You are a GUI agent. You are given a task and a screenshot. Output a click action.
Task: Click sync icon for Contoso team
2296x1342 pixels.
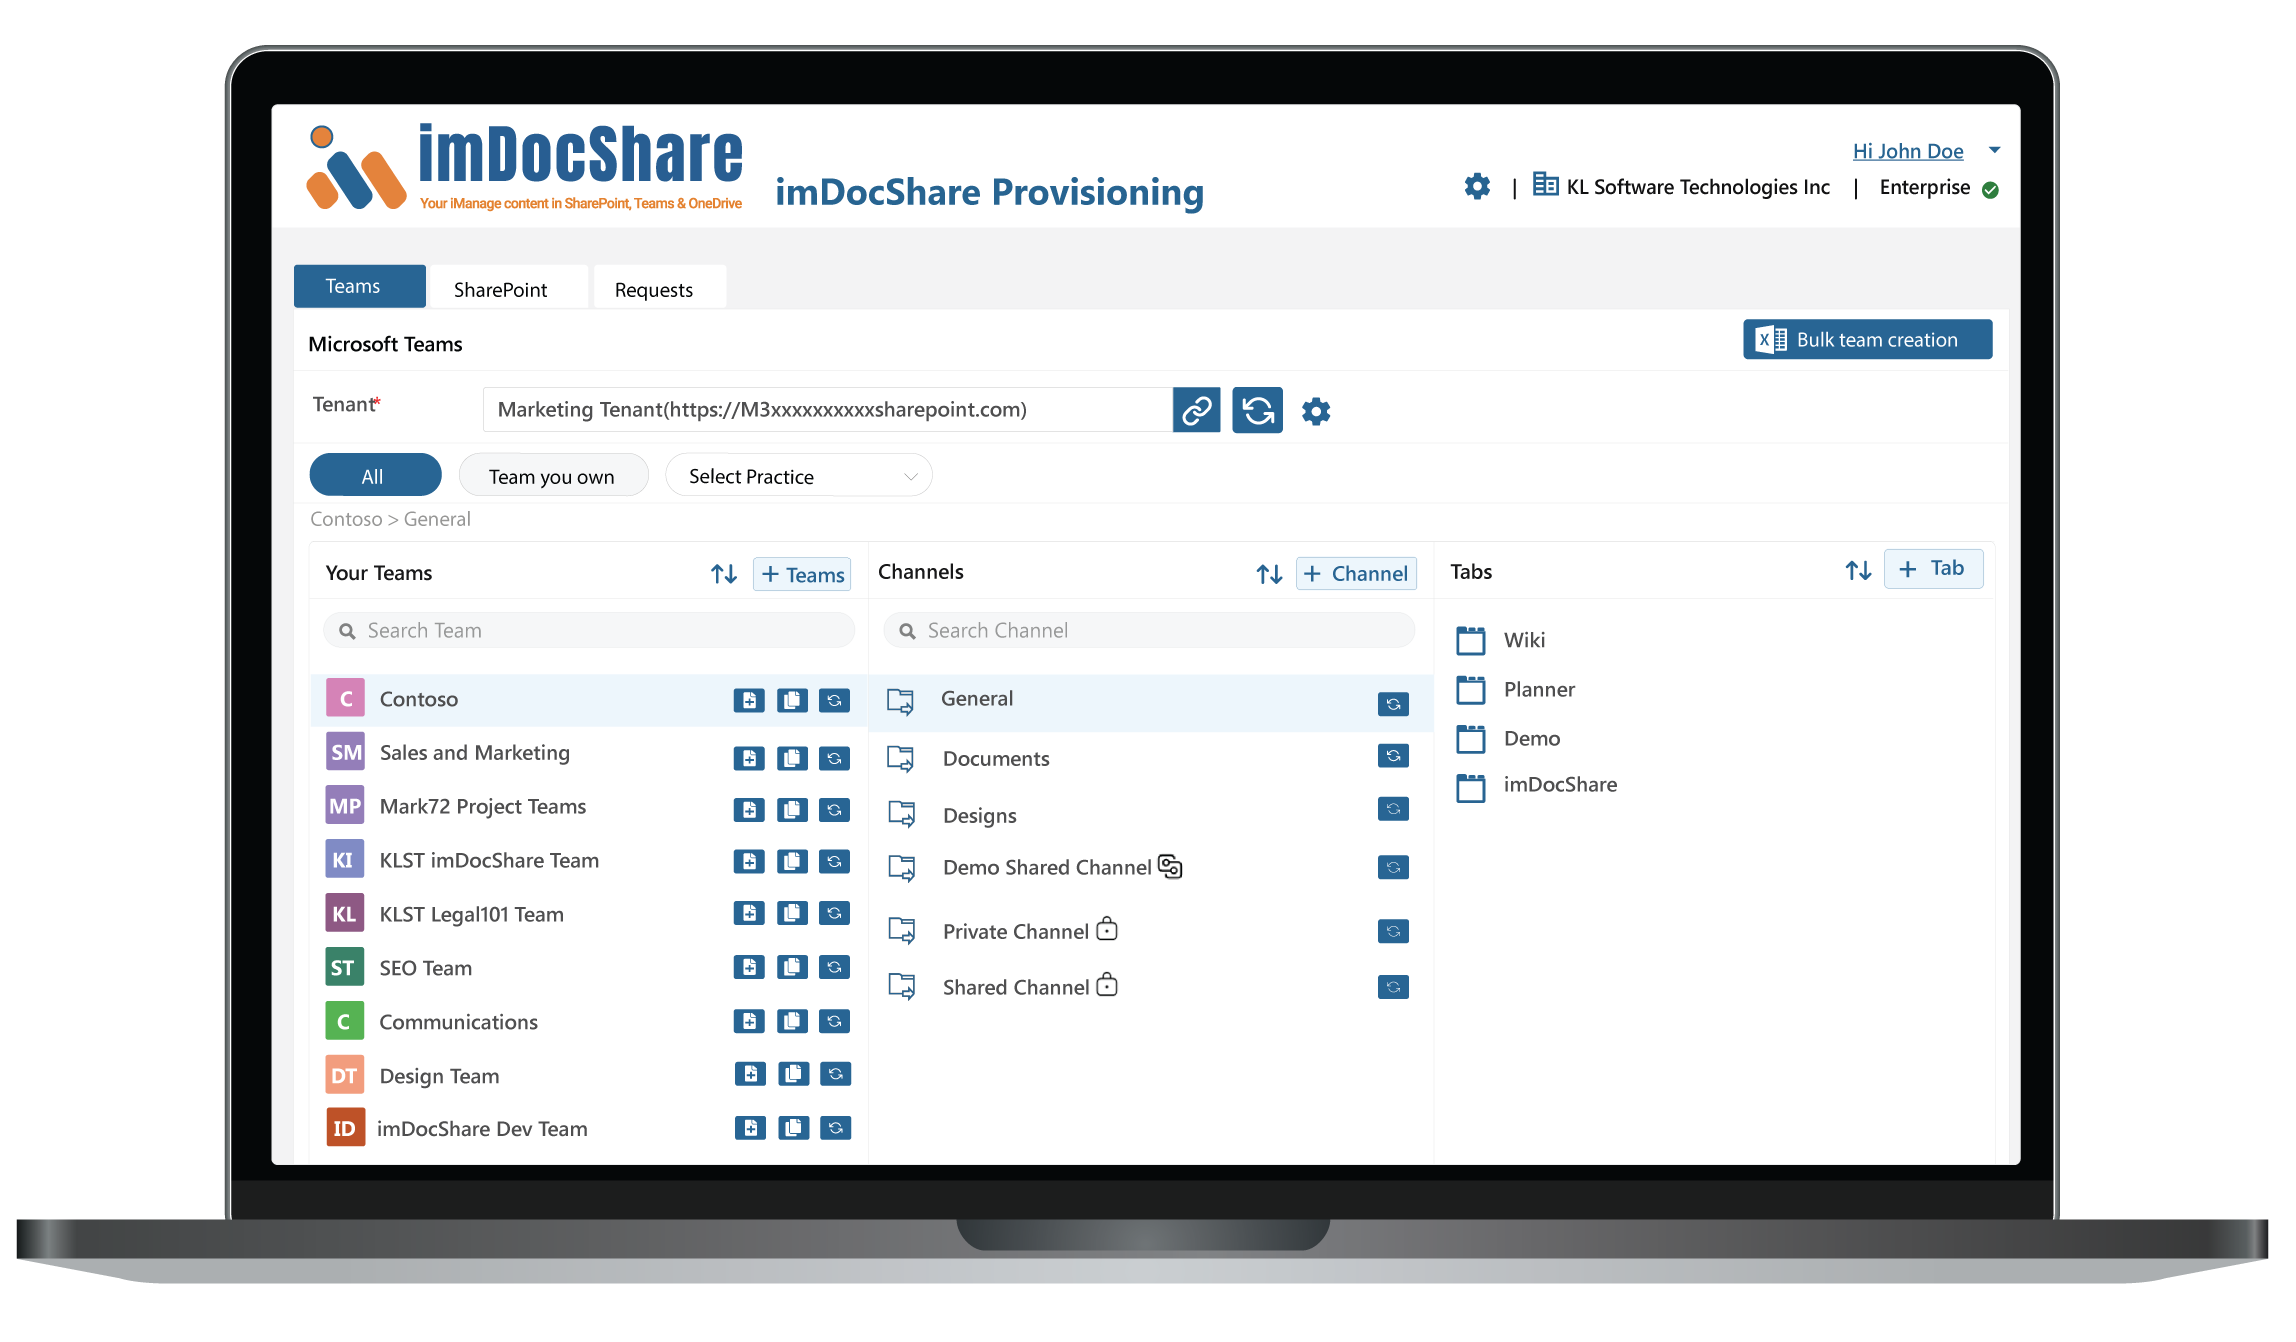pos(834,700)
